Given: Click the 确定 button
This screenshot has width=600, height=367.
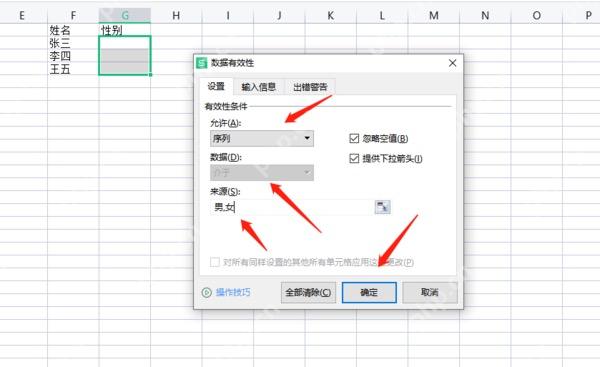Looking at the screenshot, I should 369,293.
